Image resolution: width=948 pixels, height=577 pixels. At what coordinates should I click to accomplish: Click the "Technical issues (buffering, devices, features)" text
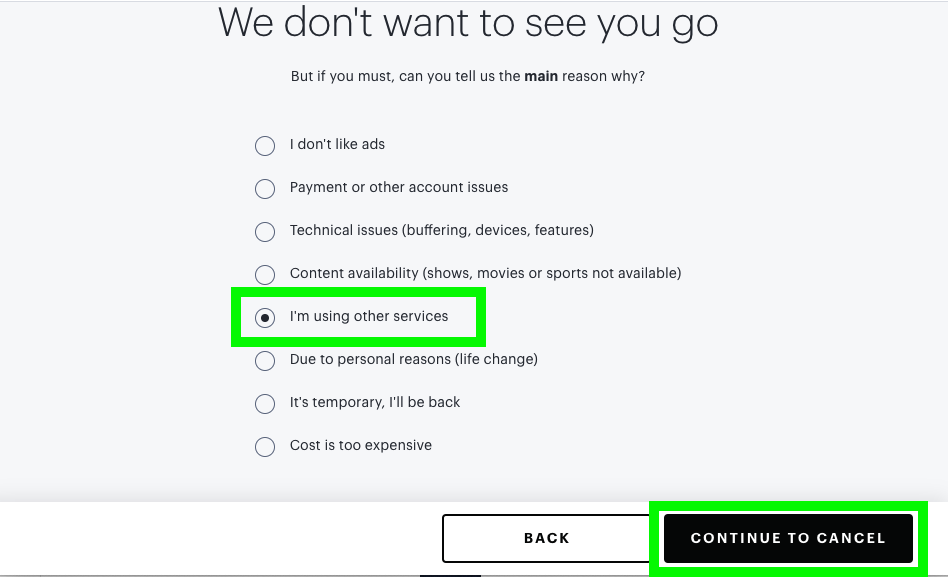coord(441,231)
